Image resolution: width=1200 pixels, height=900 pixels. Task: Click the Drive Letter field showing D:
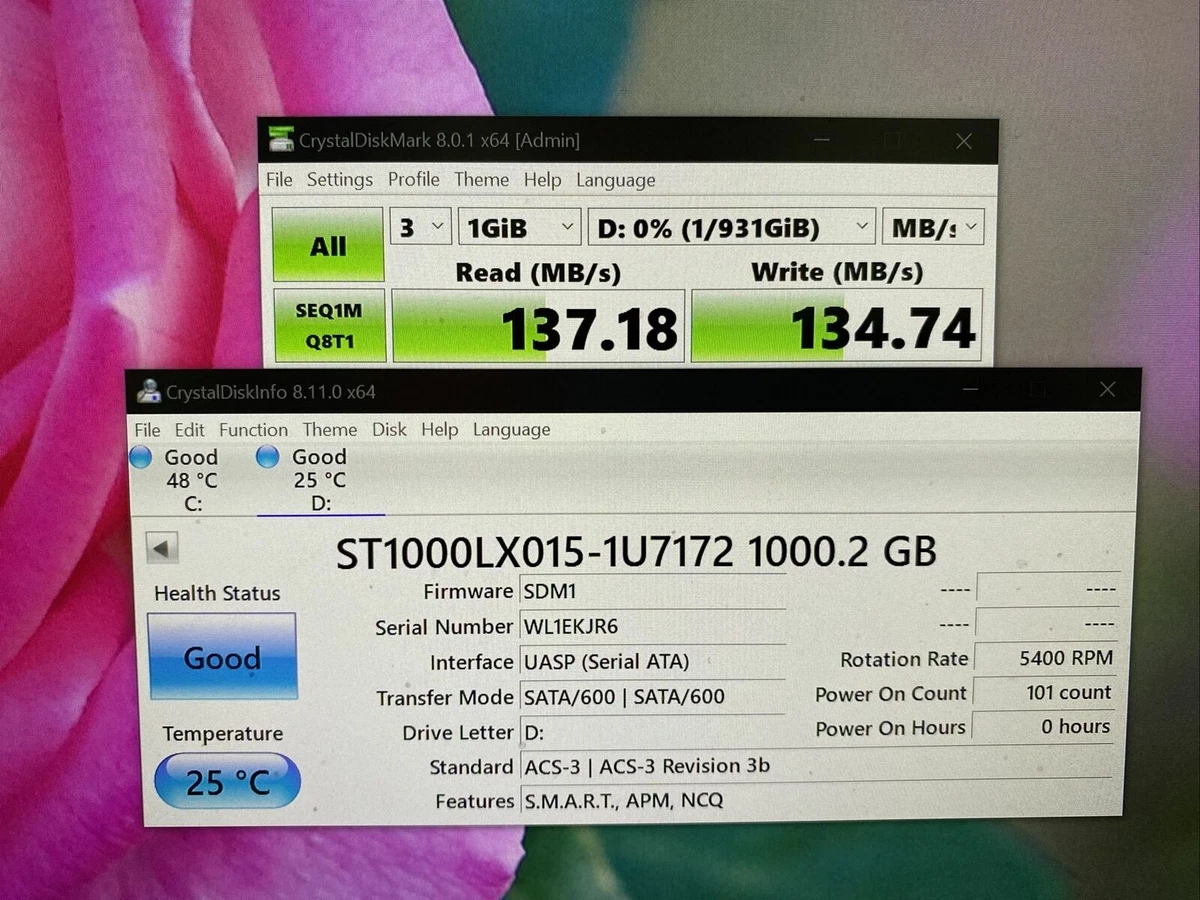click(652, 732)
